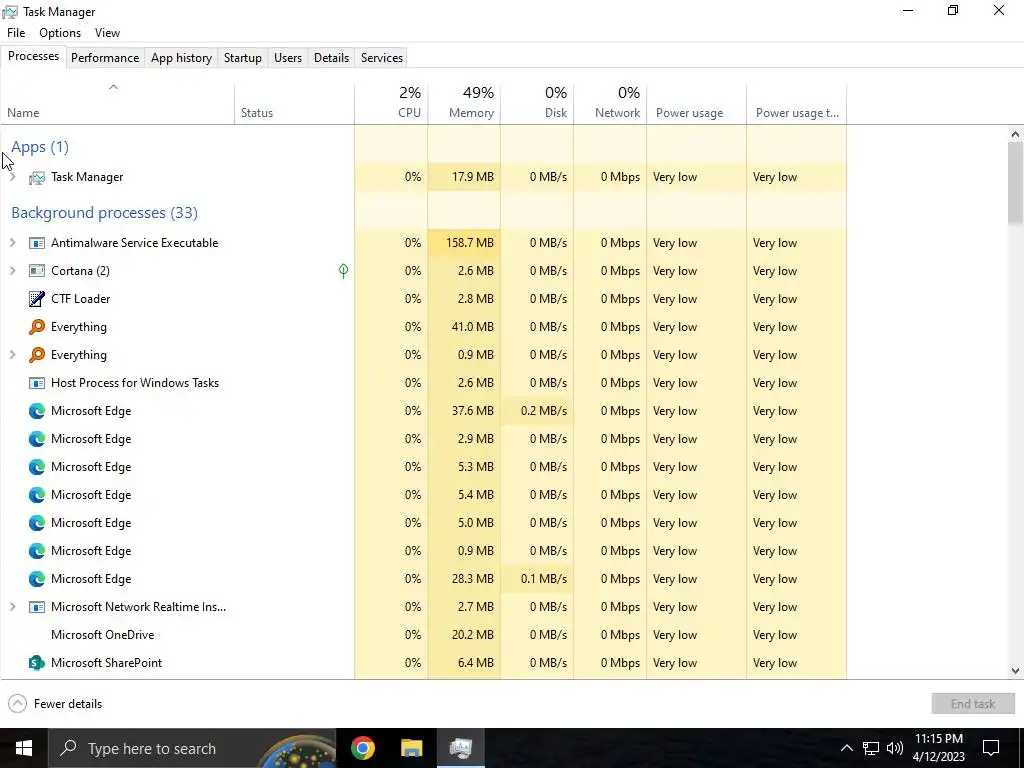Click the Microsoft Edge icon using 28.3 MB
1024x768 pixels.
pyautogui.click(x=37, y=579)
